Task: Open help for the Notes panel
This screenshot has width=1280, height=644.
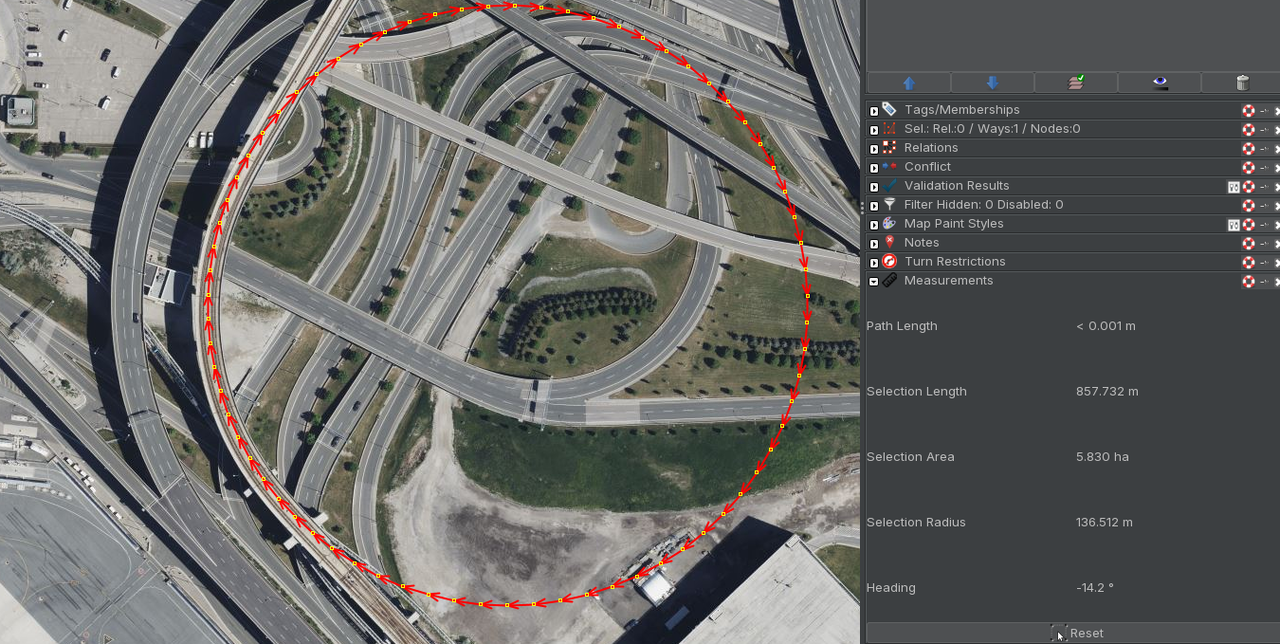Action: [1248, 243]
